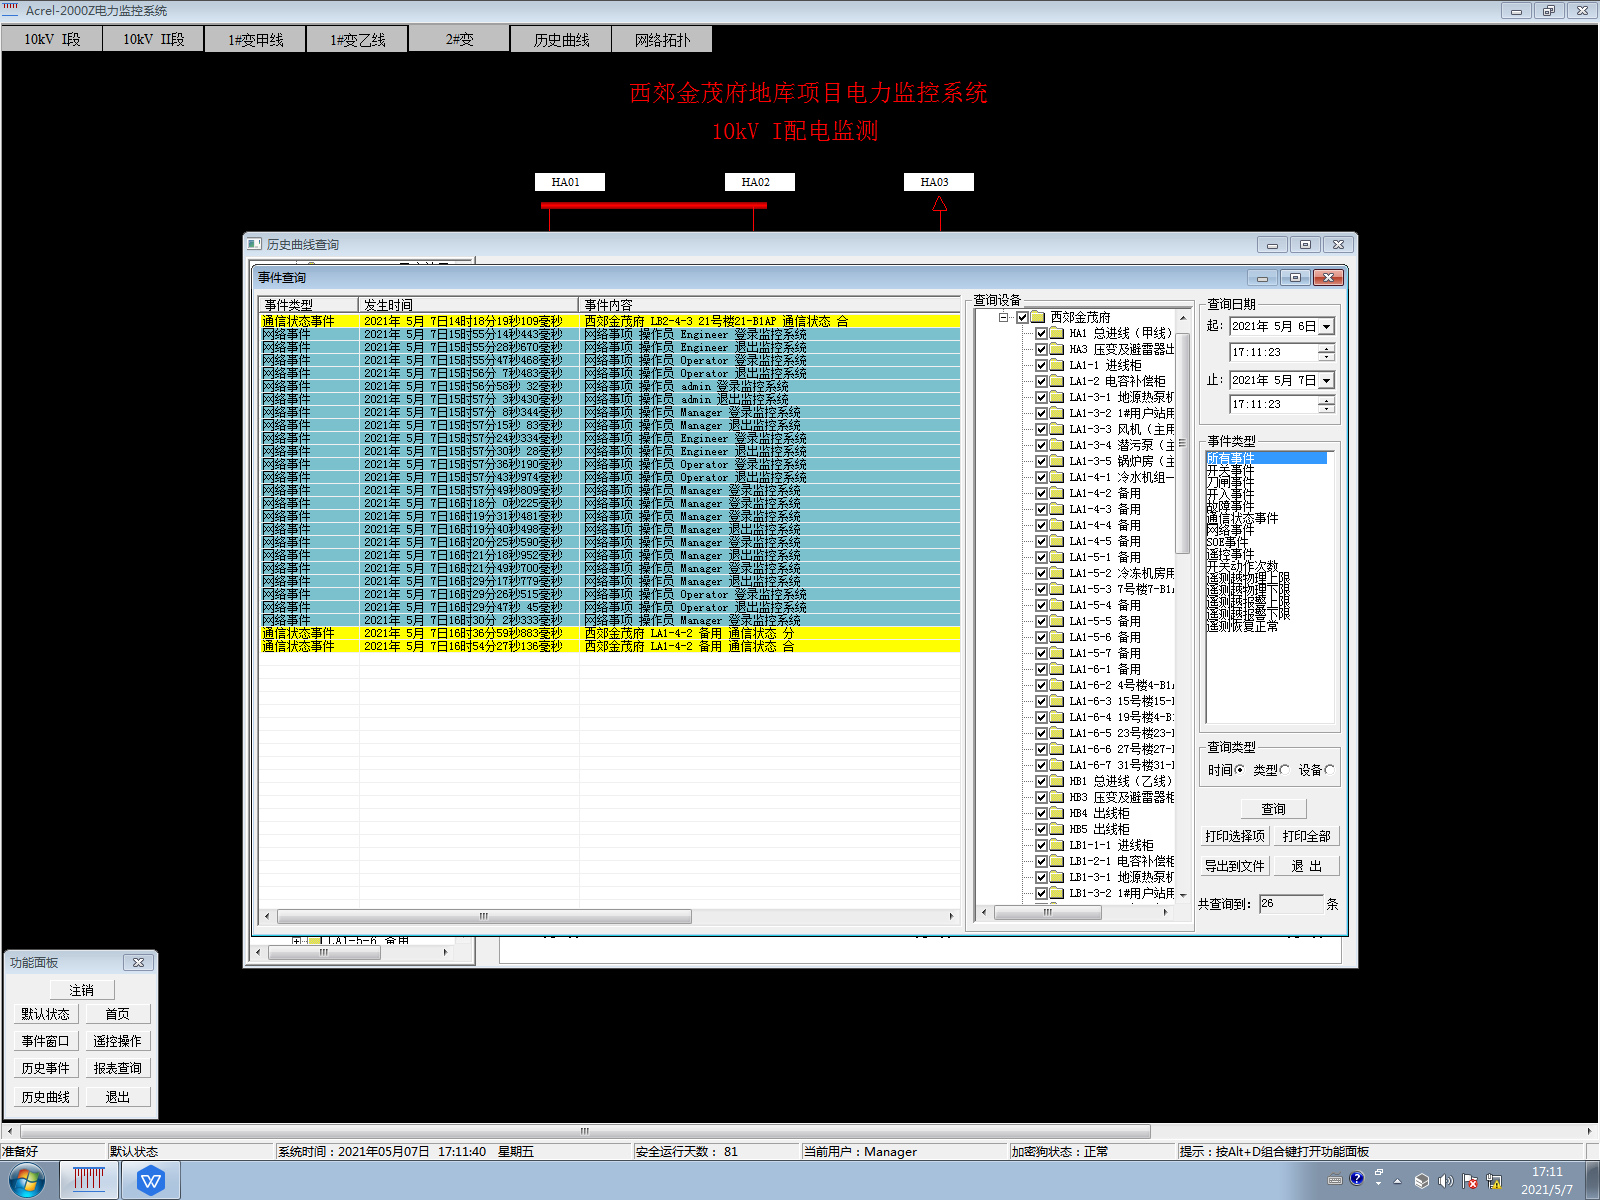1600x1200 pixels.
Task: Open the Acrel monitoring app taskbar icon
Action: click(x=89, y=1180)
